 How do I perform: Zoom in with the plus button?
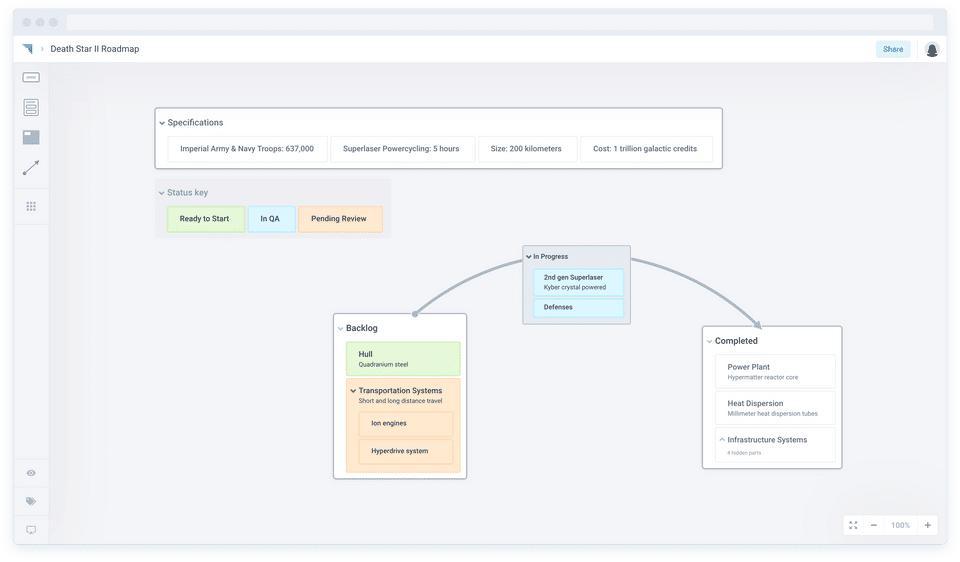pos(928,525)
